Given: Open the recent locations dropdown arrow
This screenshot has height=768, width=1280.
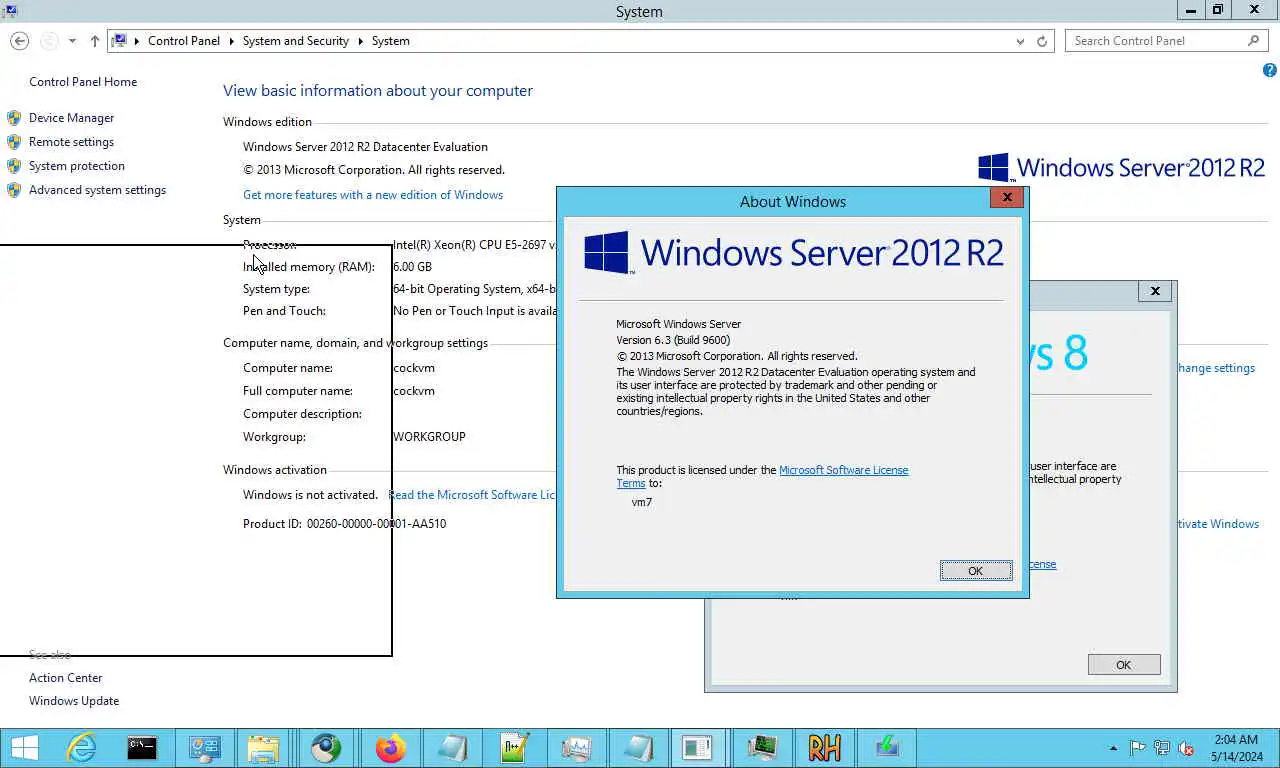Looking at the screenshot, I should (x=72, y=41).
